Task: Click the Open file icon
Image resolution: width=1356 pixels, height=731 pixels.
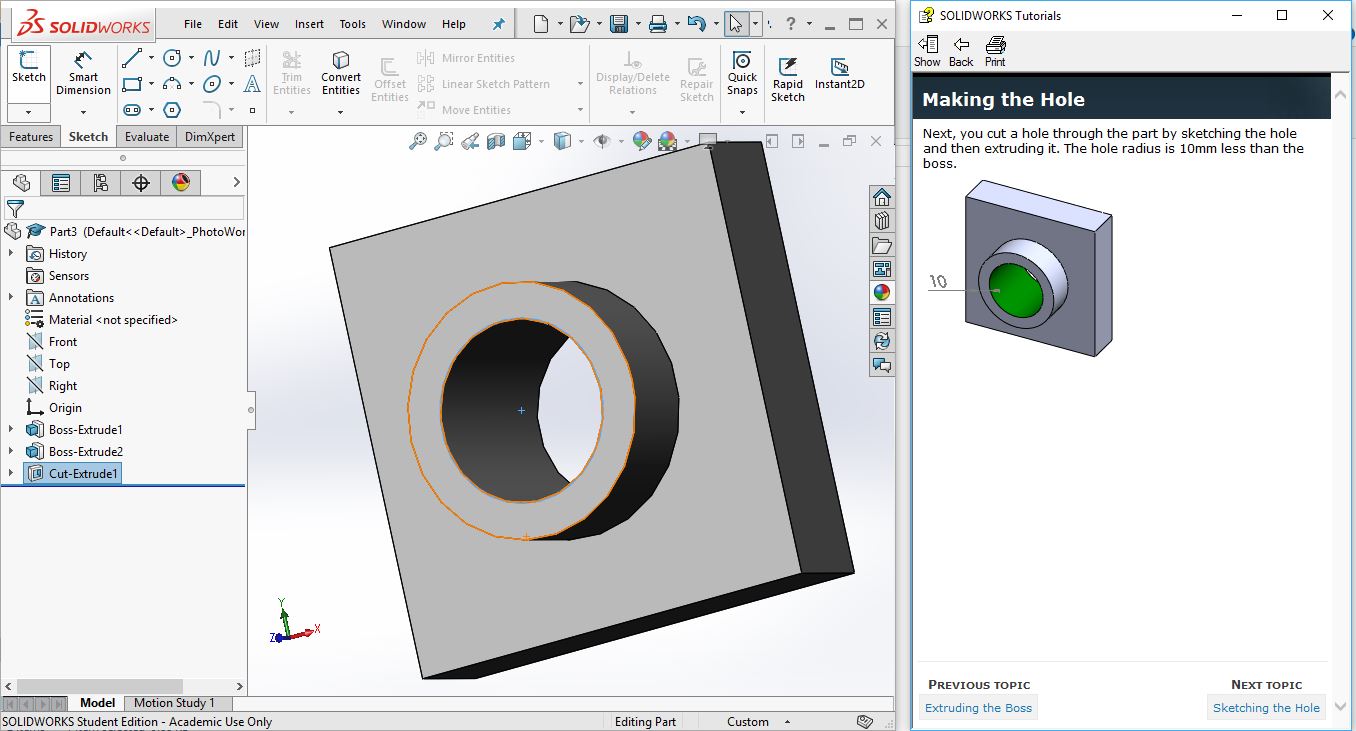Action: pyautogui.click(x=579, y=23)
